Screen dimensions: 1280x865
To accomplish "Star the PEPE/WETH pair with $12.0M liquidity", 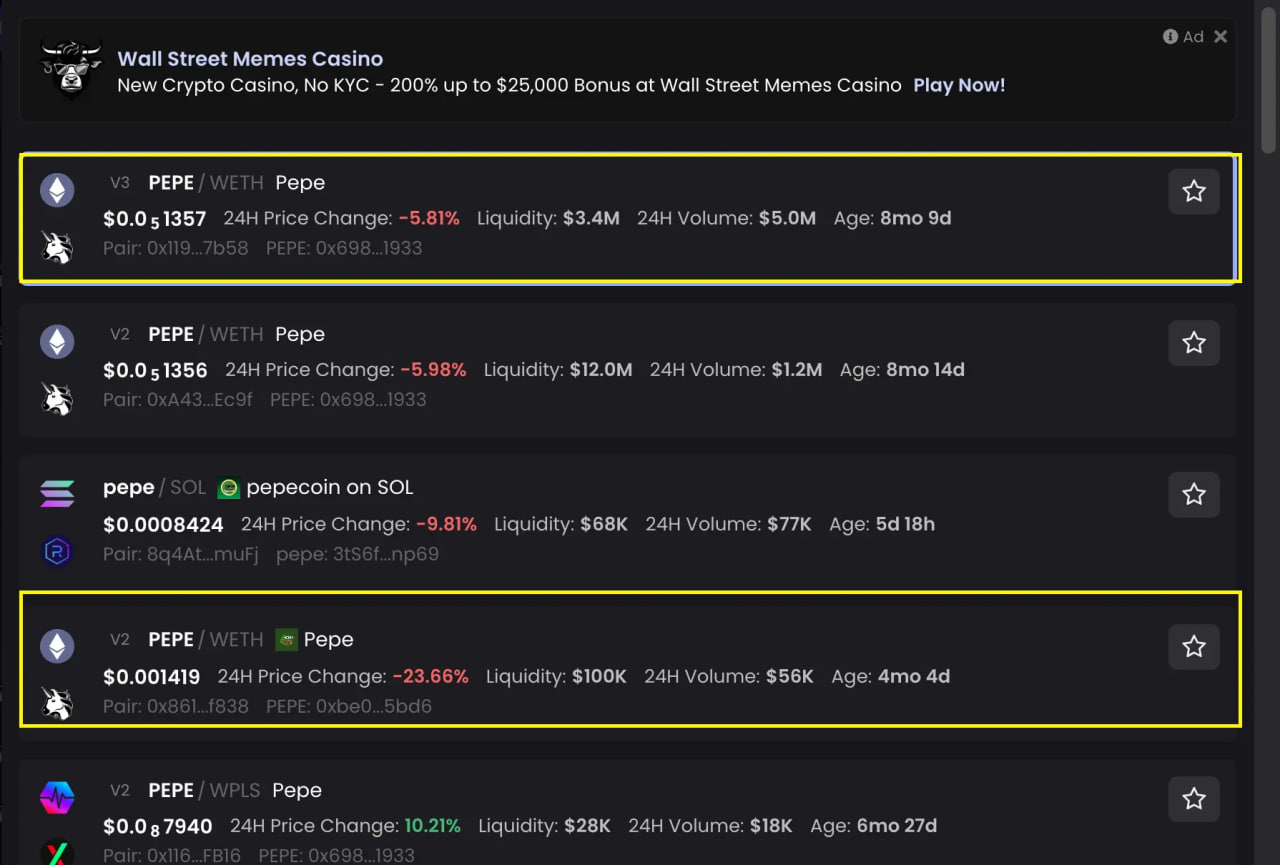I will (1194, 343).
